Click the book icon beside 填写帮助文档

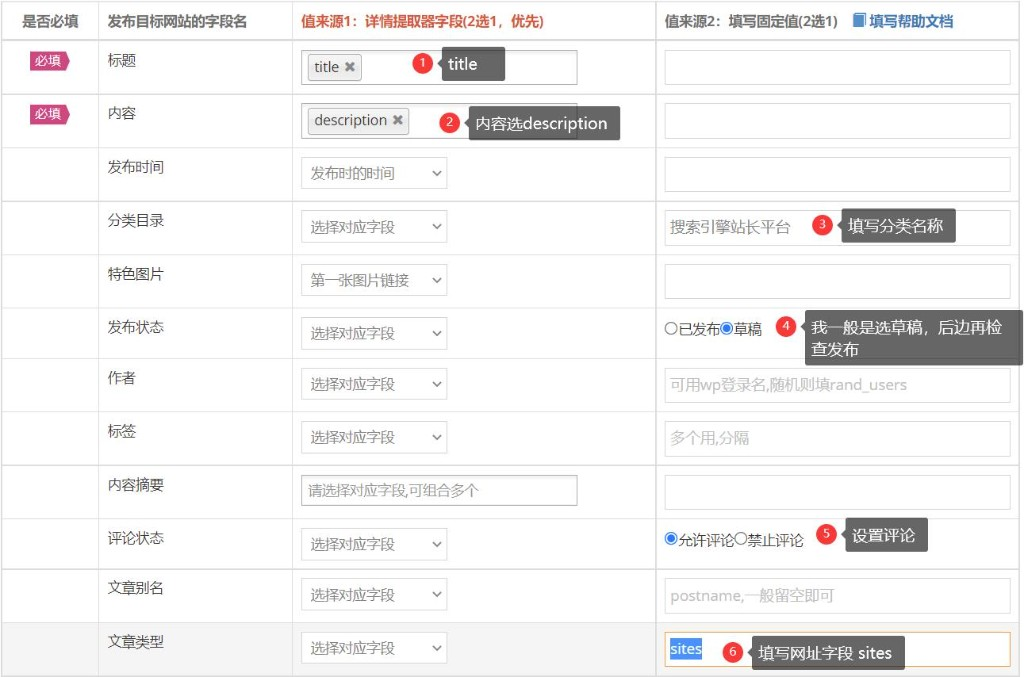pos(858,20)
